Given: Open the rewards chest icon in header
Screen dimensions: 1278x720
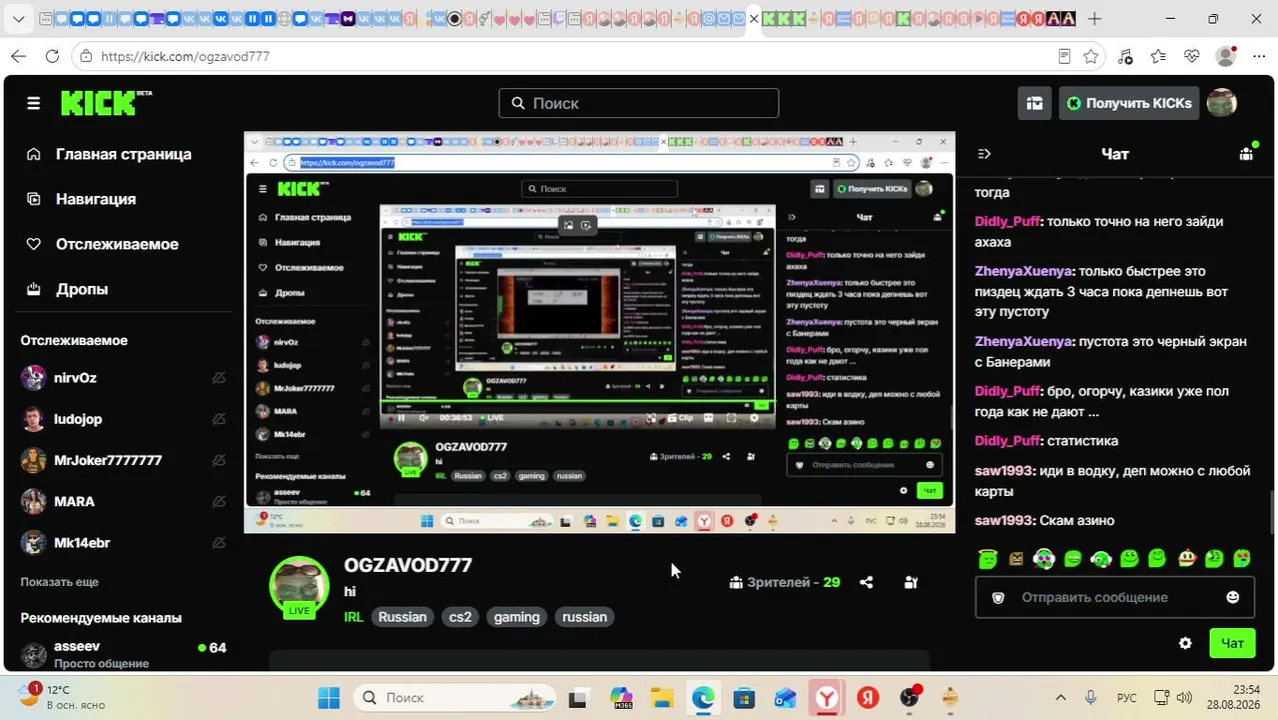Looking at the screenshot, I should [x=1035, y=103].
